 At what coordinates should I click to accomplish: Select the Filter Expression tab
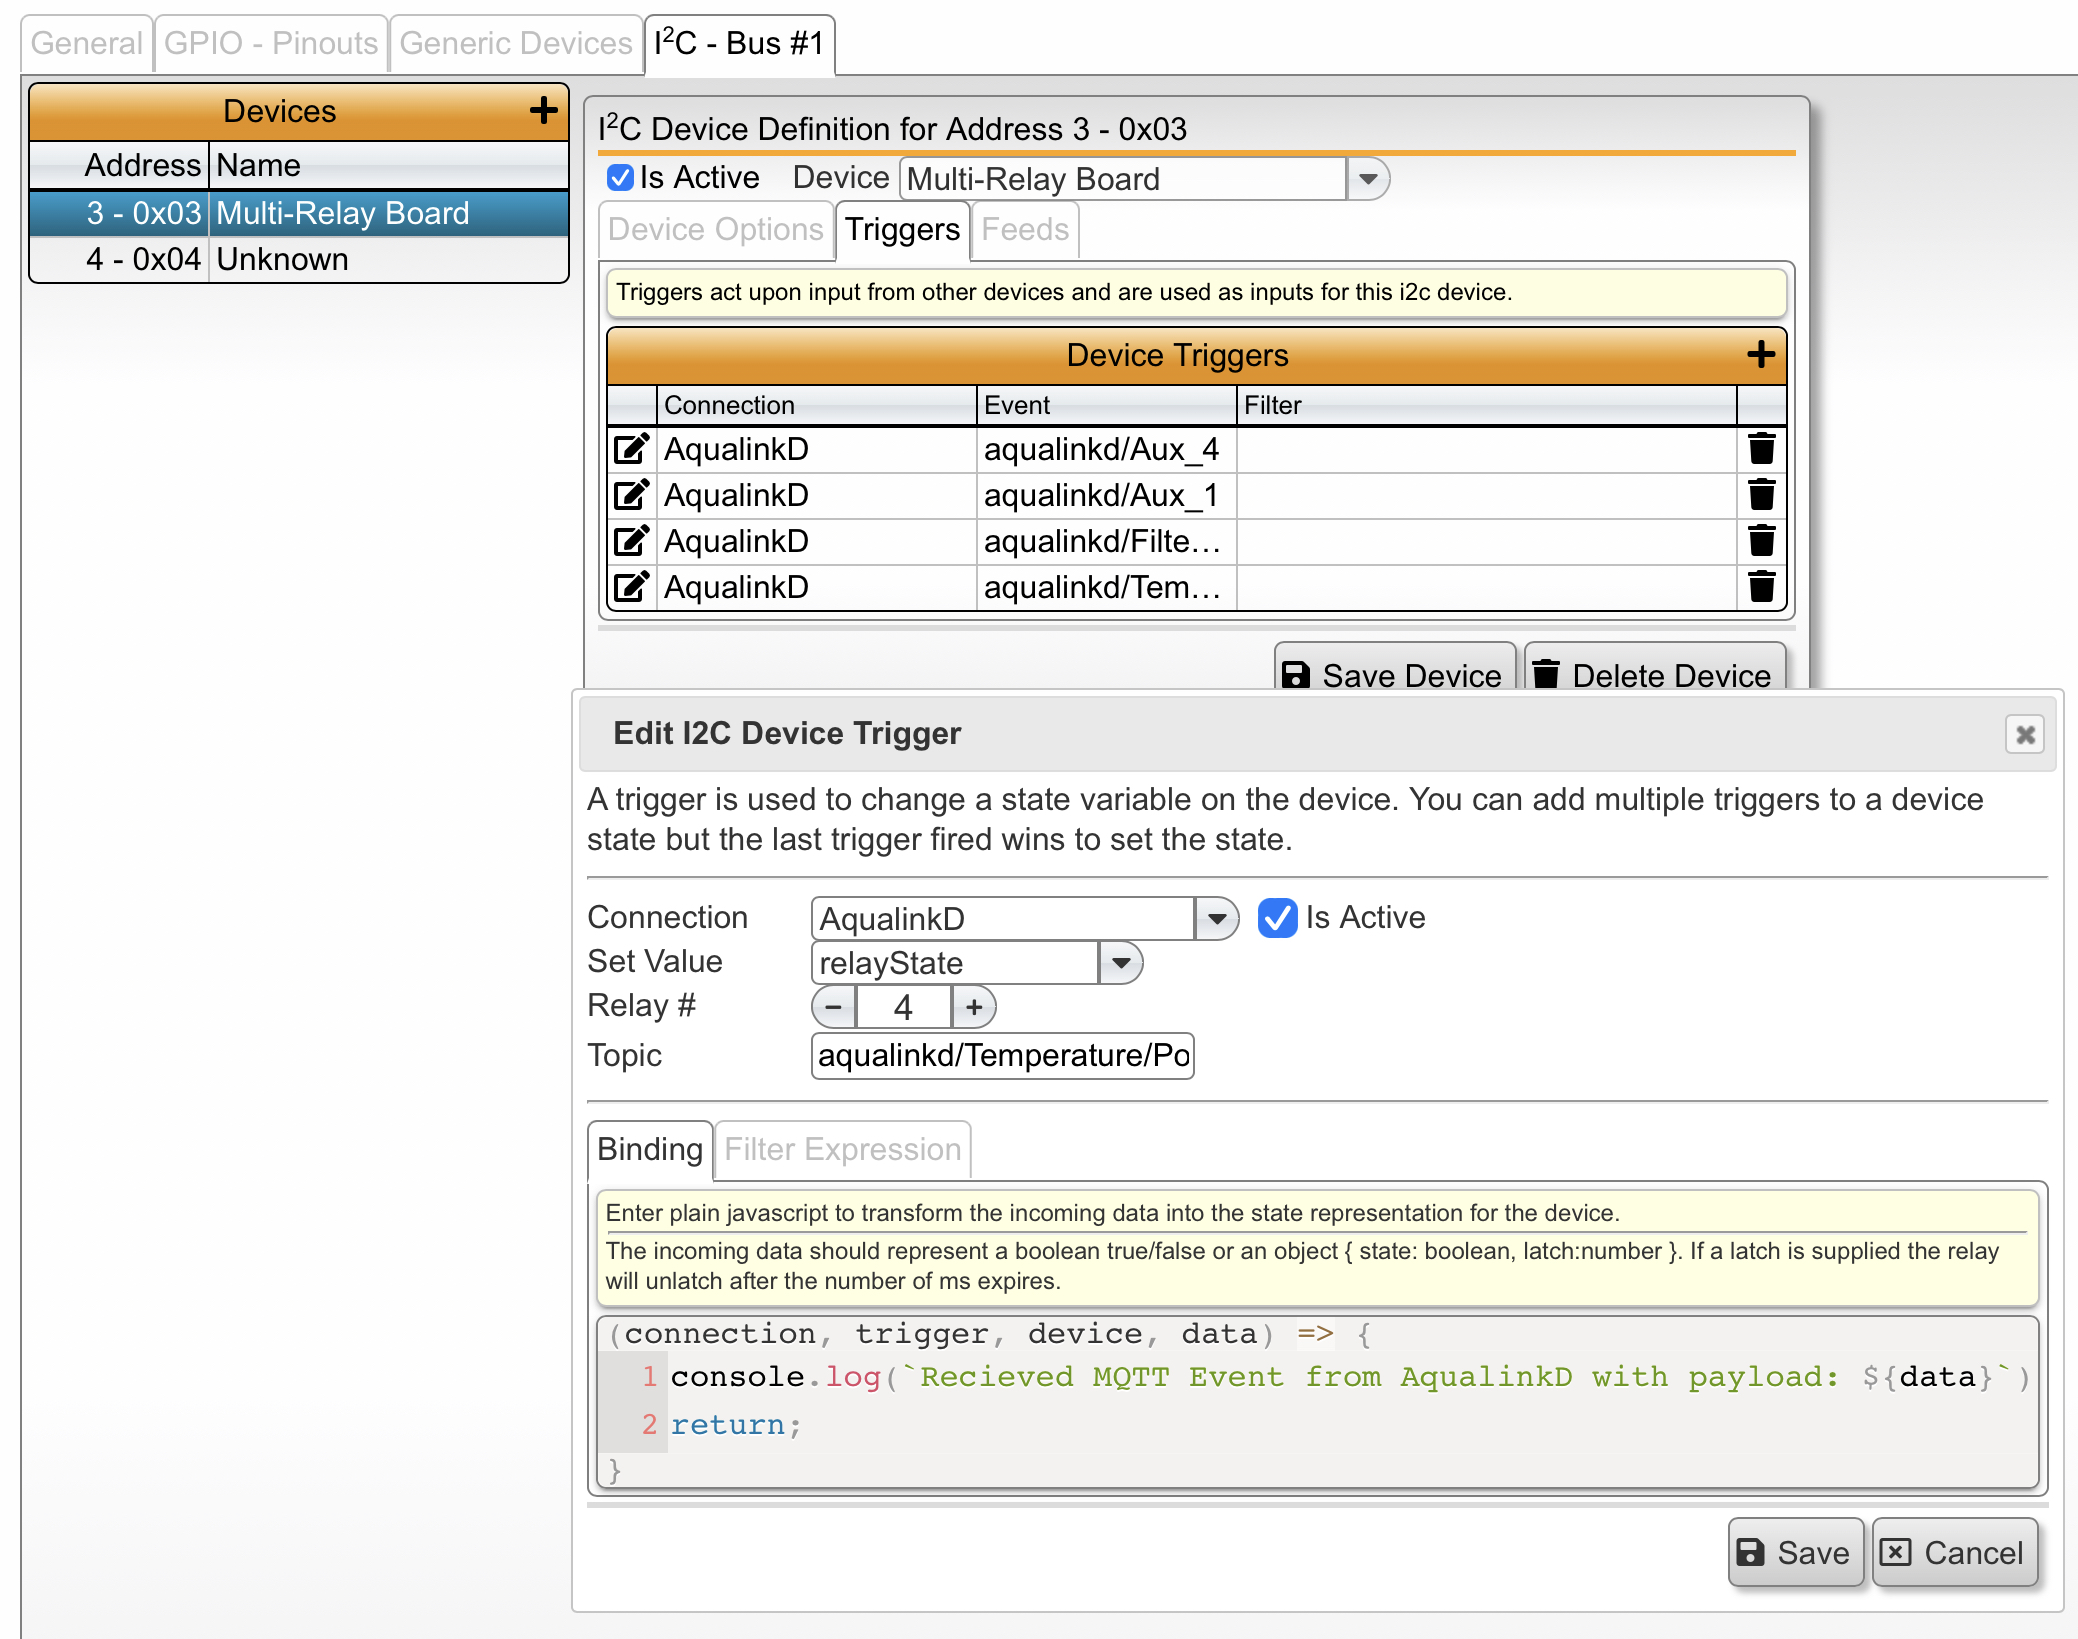pos(841,1149)
